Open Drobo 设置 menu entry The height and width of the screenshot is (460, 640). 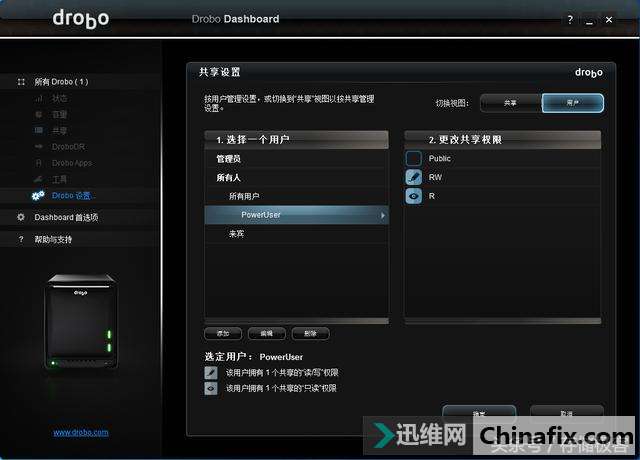71,196
